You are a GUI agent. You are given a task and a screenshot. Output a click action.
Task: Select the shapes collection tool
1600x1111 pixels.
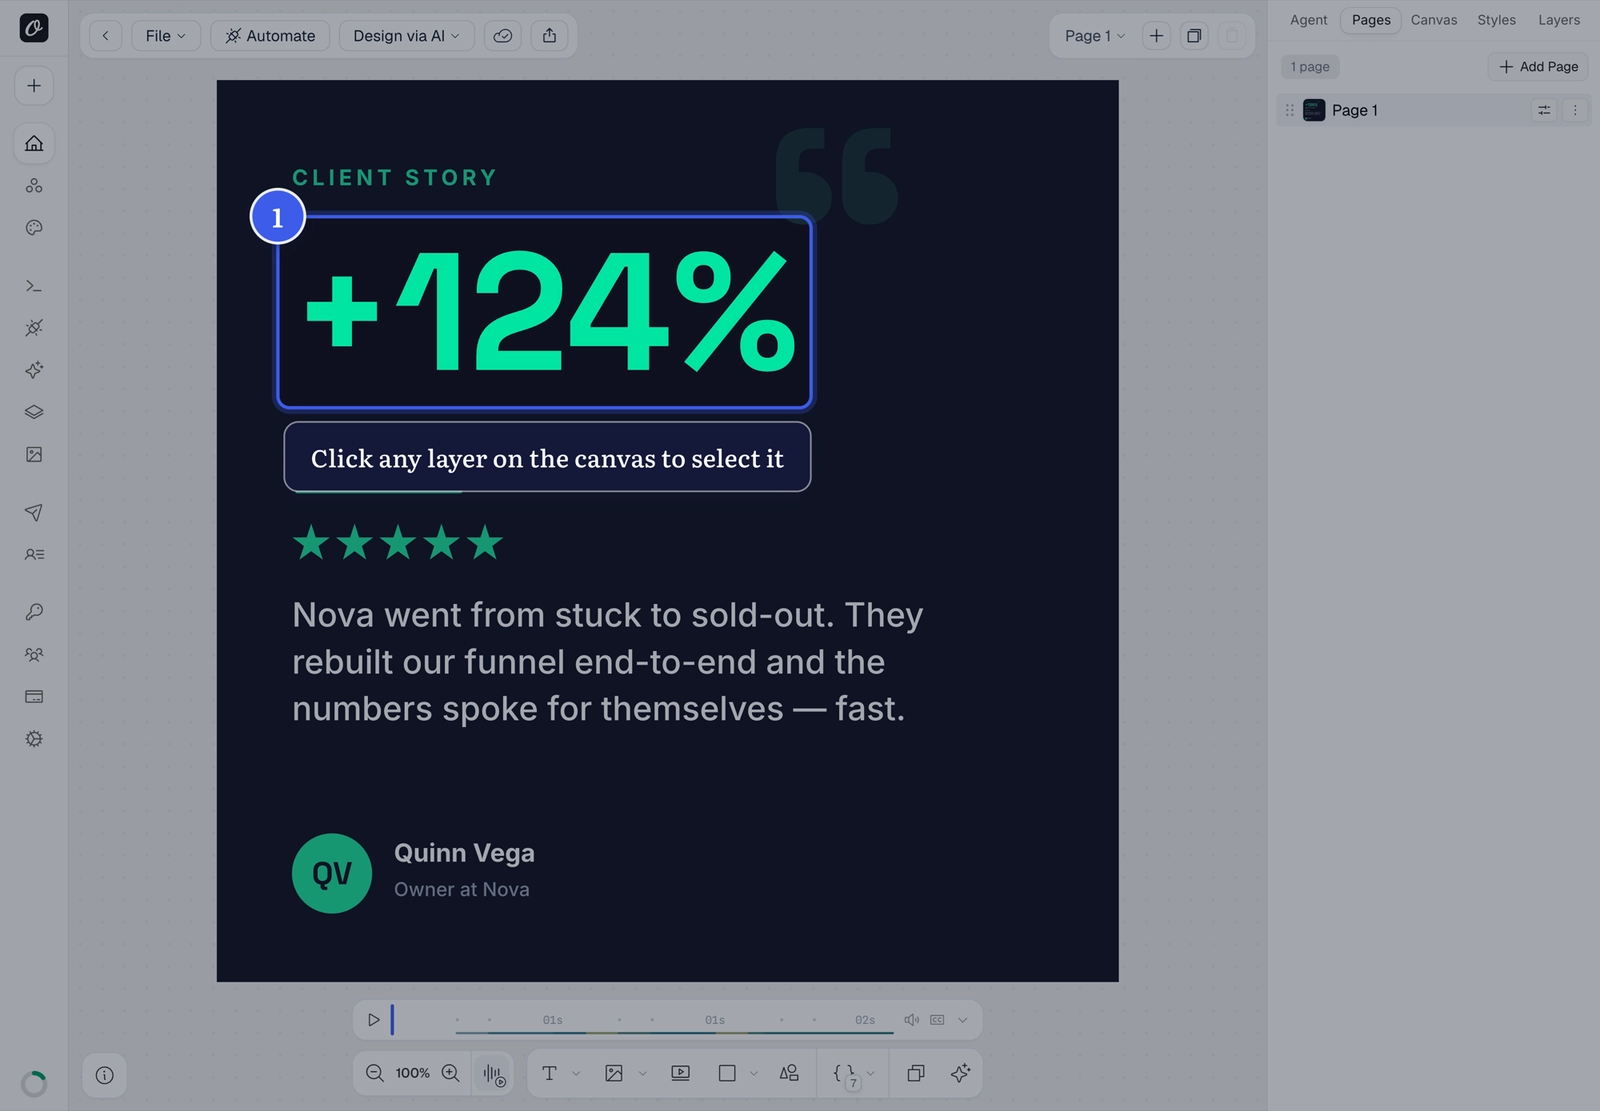pyautogui.click(x=789, y=1073)
